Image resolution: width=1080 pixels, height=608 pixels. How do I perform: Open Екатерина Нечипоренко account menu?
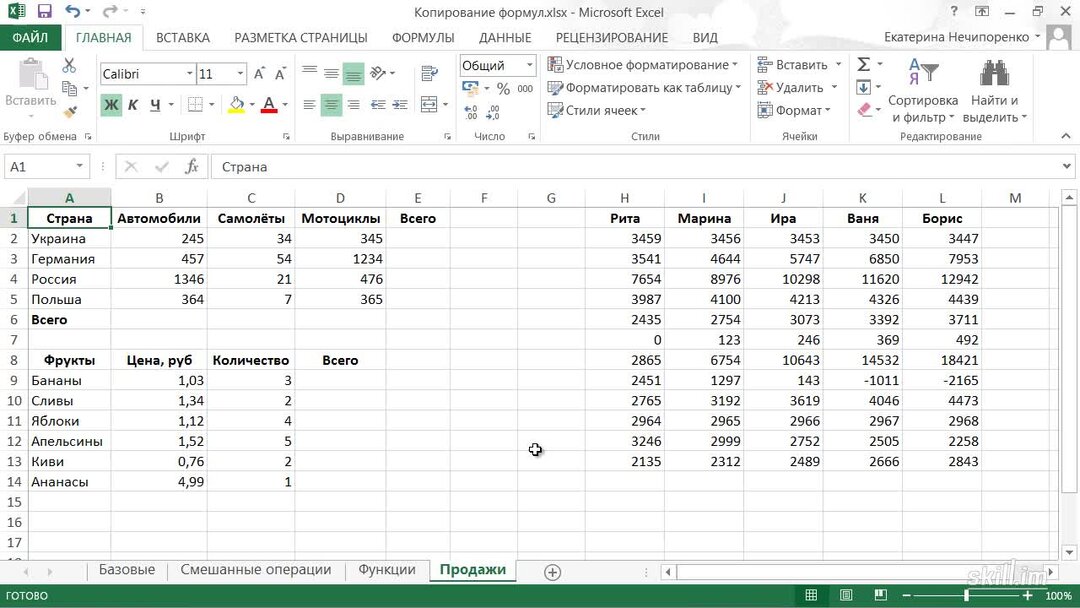[x=962, y=37]
